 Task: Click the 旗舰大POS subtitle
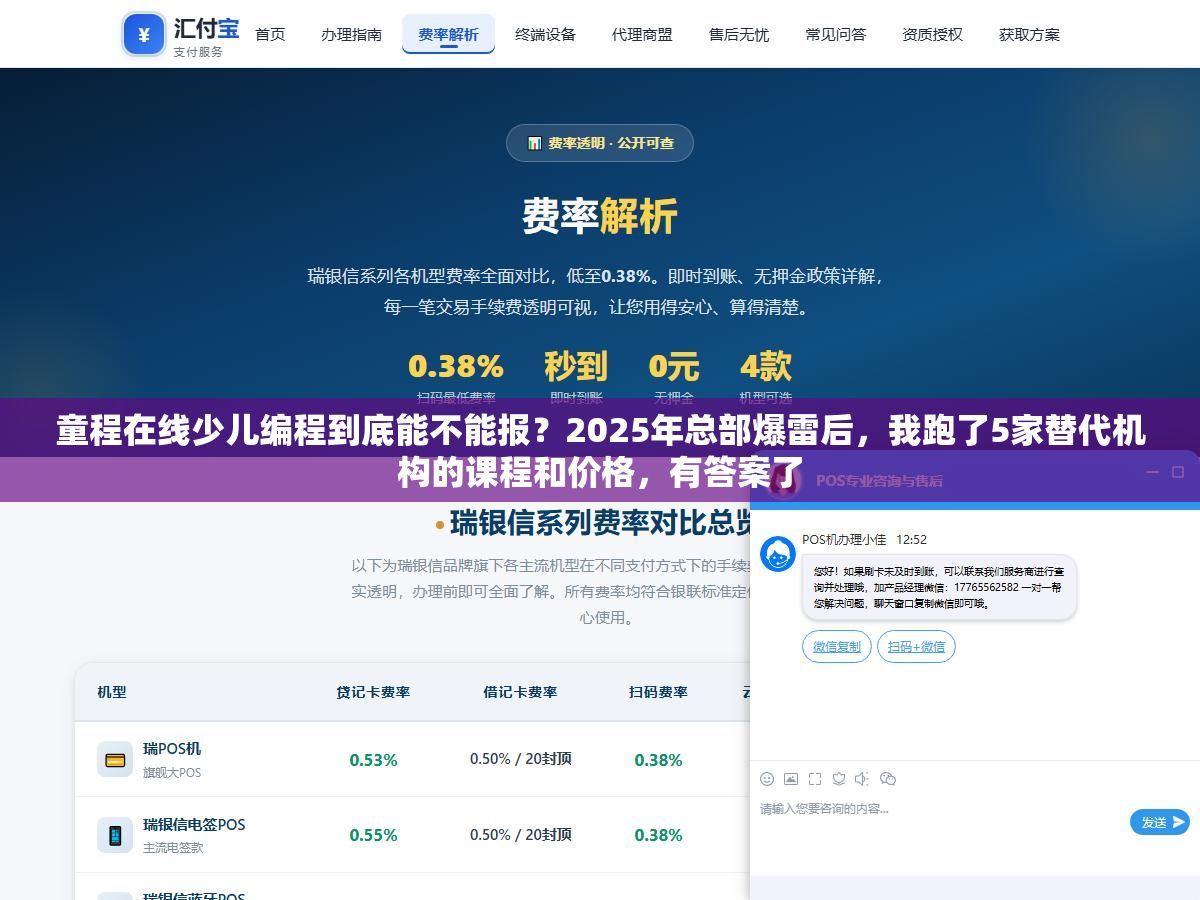click(172, 772)
